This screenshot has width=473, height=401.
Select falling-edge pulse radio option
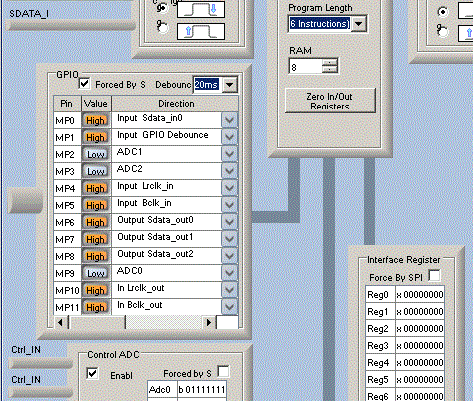[163, 9]
